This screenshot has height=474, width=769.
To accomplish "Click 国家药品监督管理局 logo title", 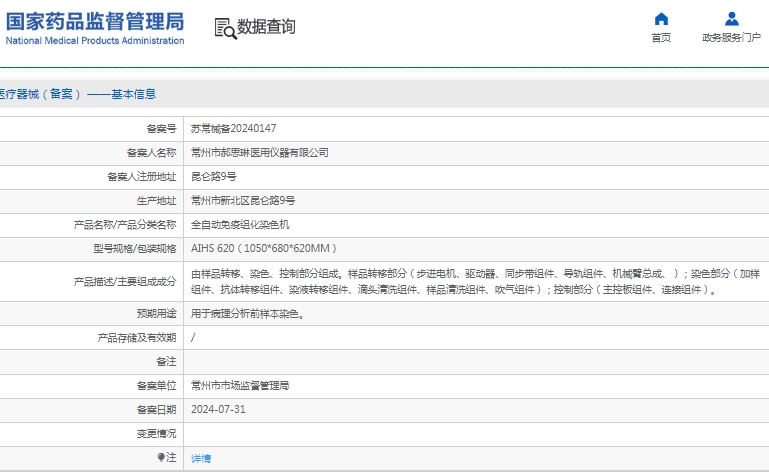I will [95, 22].
